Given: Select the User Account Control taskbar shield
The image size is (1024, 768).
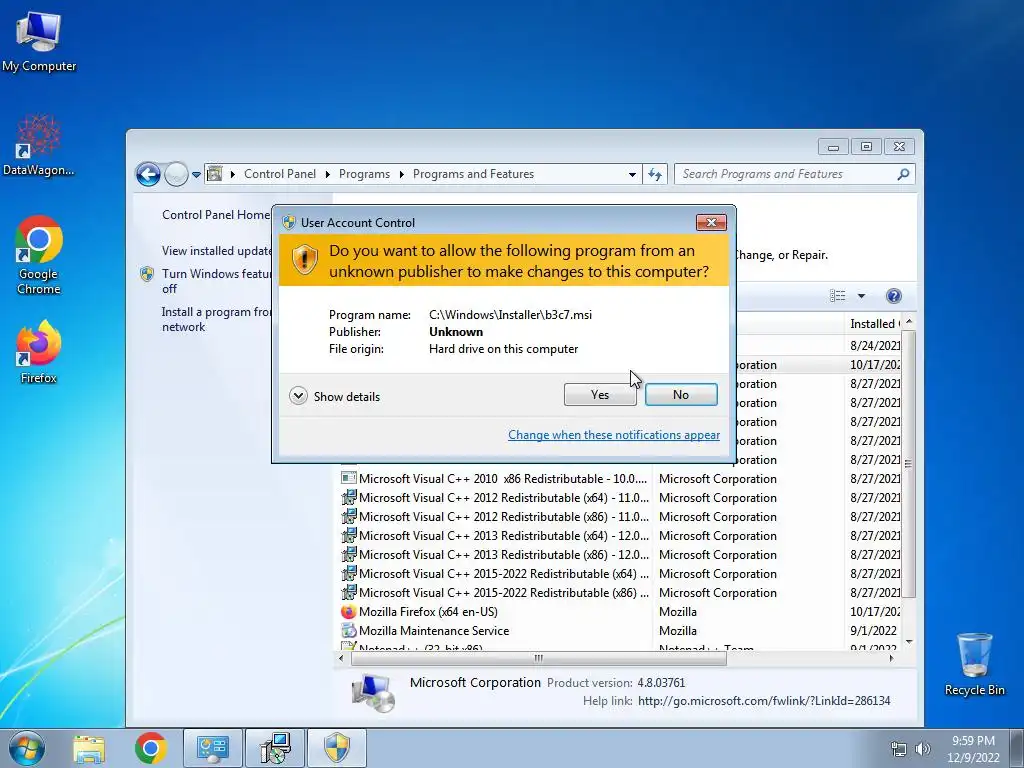Looking at the screenshot, I should click(337, 749).
